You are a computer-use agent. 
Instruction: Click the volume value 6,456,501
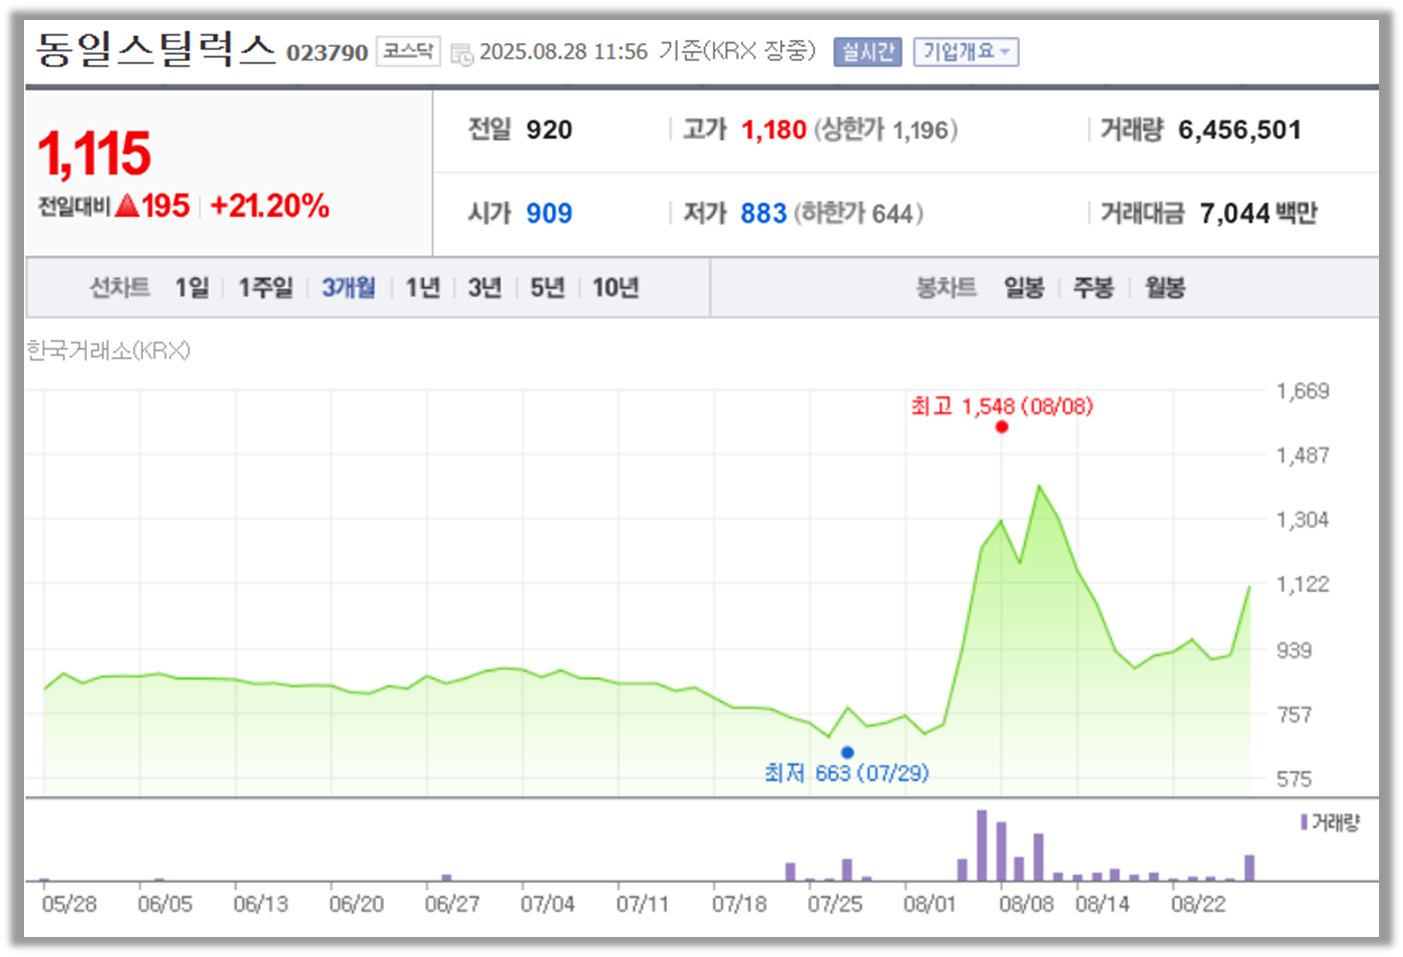(1240, 130)
